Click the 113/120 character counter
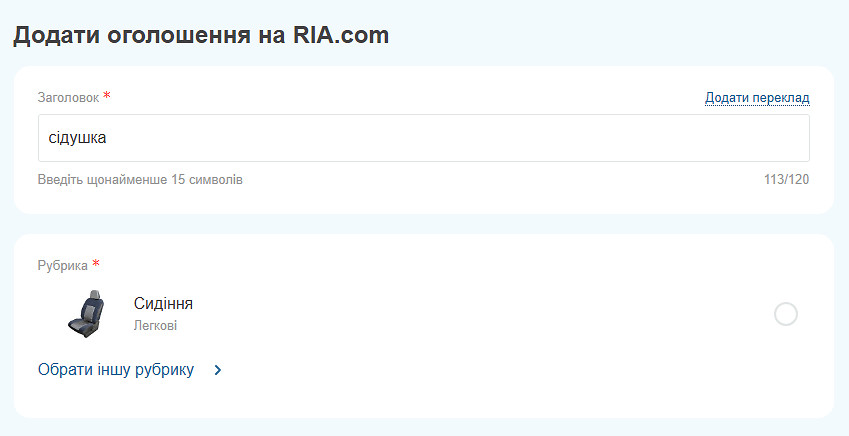Image resolution: width=849 pixels, height=436 pixels. click(x=785, y=180)
